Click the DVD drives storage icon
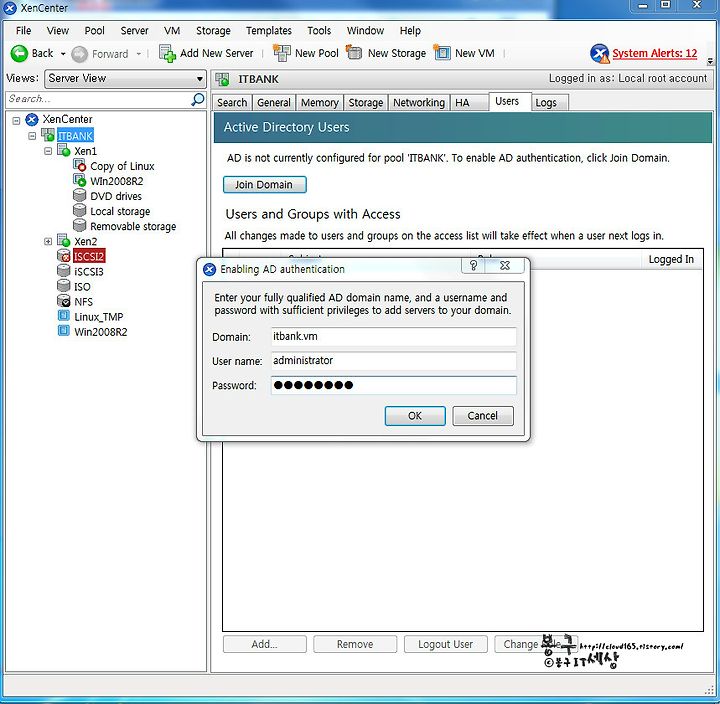Image resolution: width=720 pixels, height=704 pixels. tap(79, 196)
